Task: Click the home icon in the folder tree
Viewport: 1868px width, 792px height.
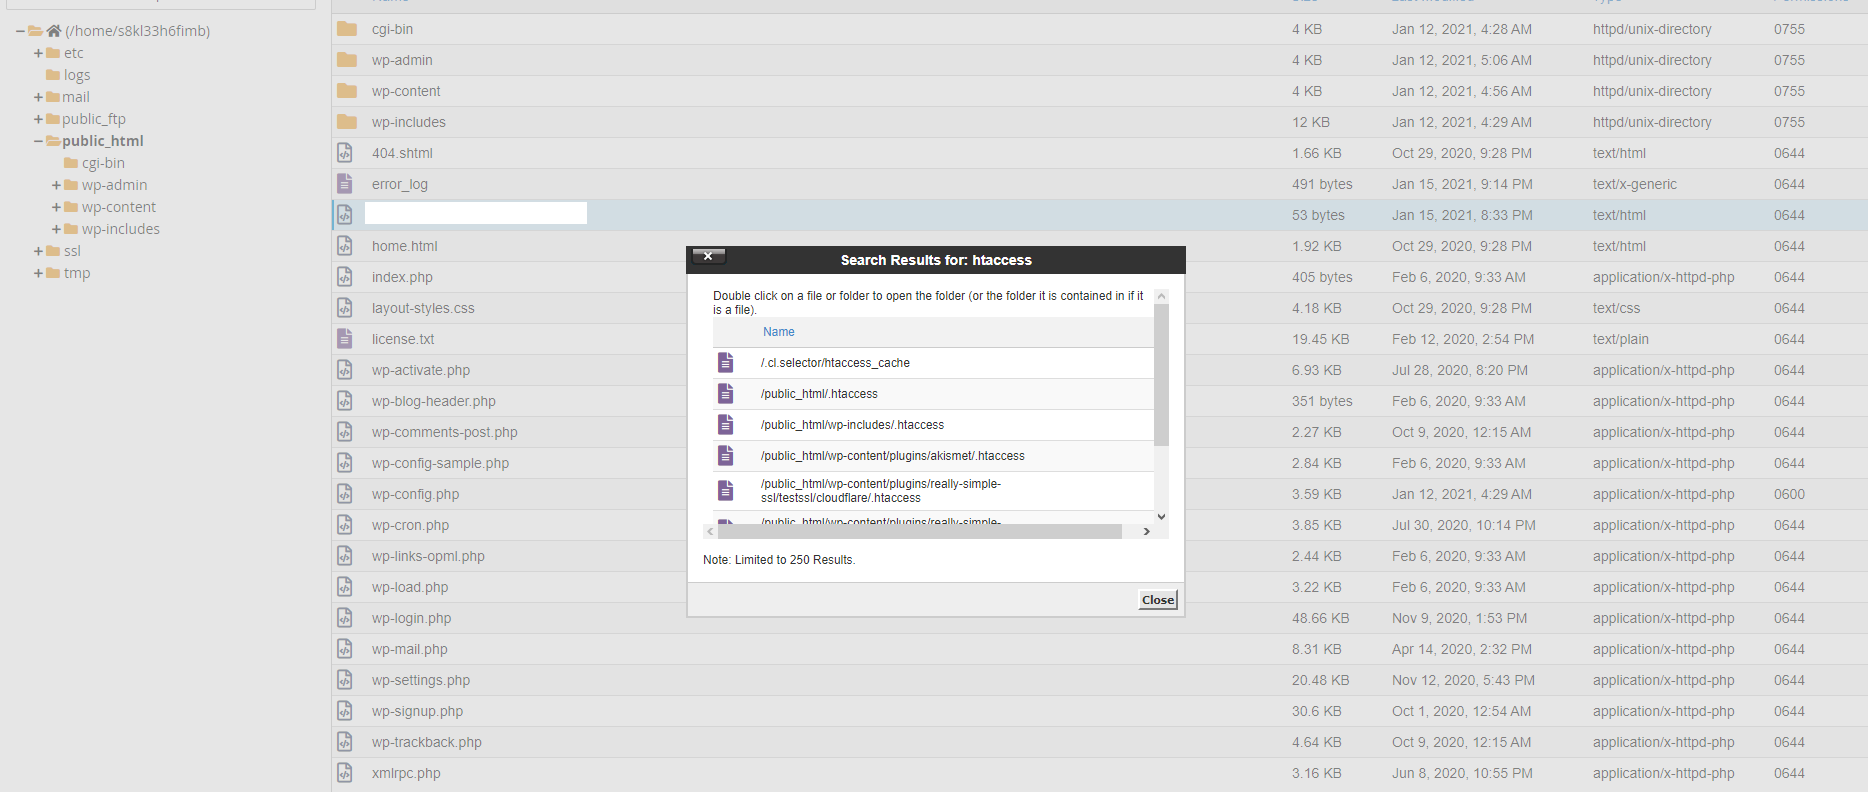Action: 54,31
